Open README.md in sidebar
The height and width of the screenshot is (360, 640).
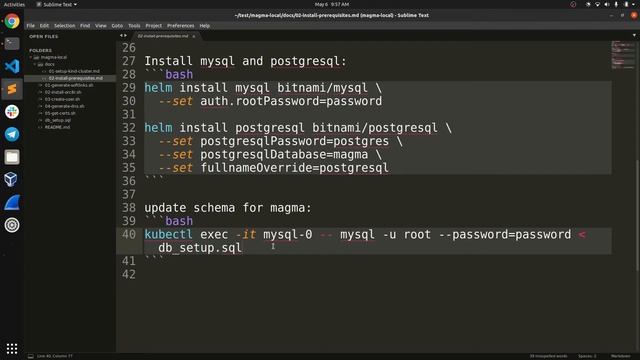point(57,127)
